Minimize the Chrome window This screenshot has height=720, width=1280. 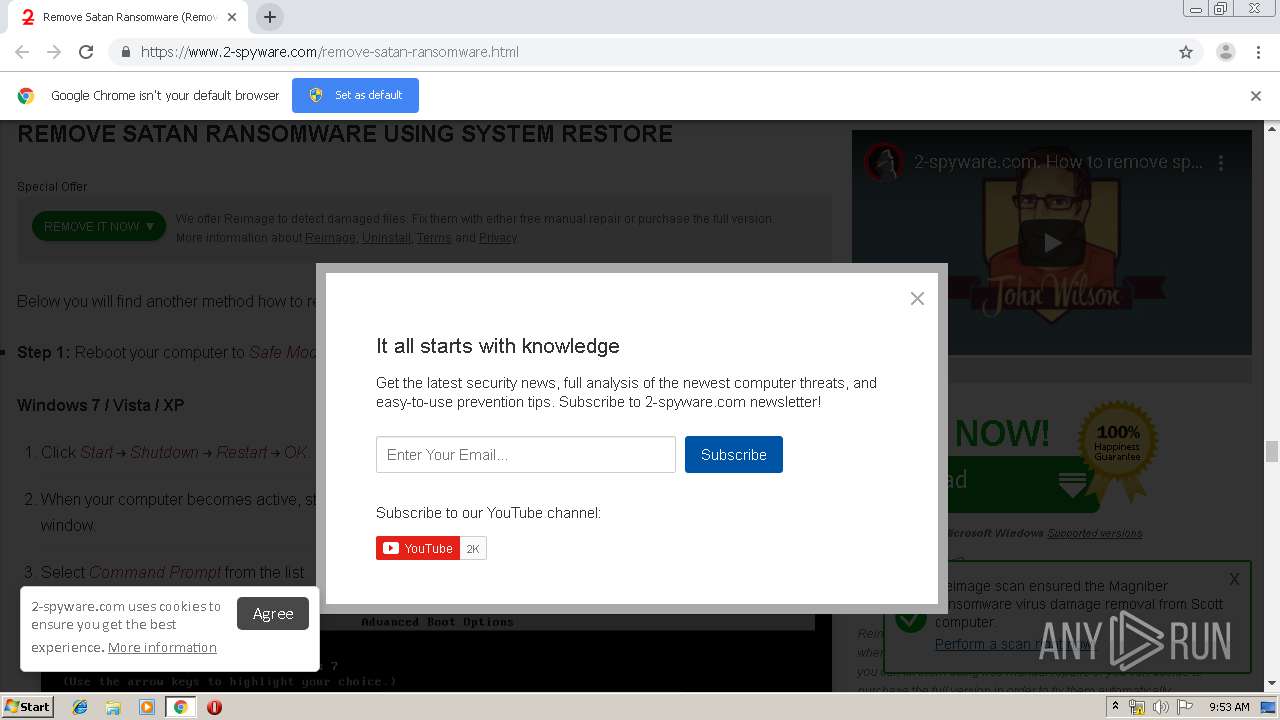[1196, 9]
